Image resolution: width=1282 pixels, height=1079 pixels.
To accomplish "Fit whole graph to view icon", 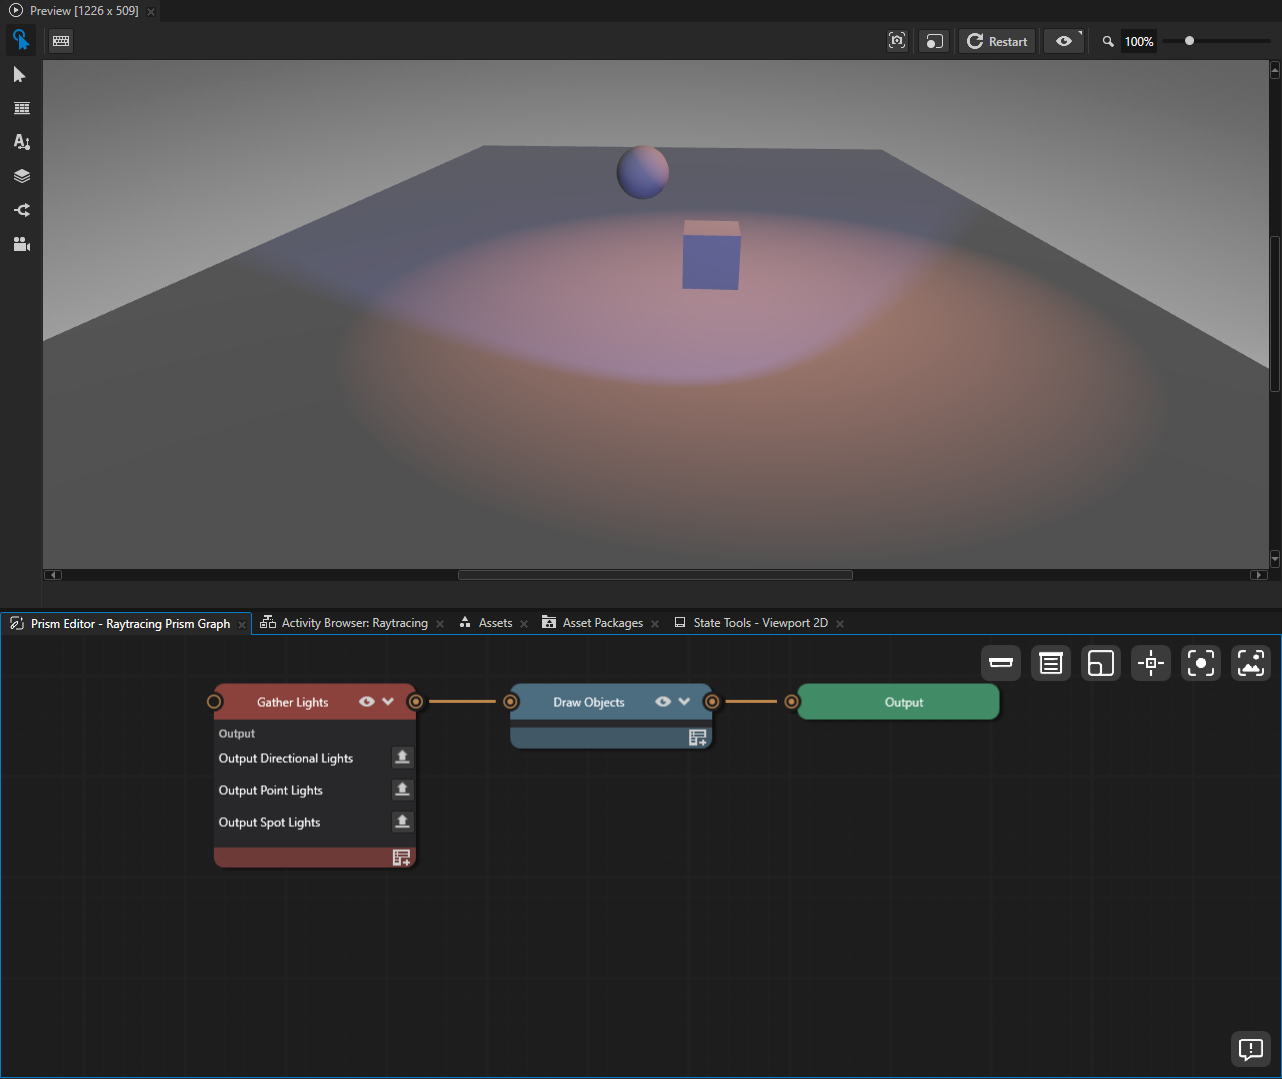I will [x=1251, y=663].
